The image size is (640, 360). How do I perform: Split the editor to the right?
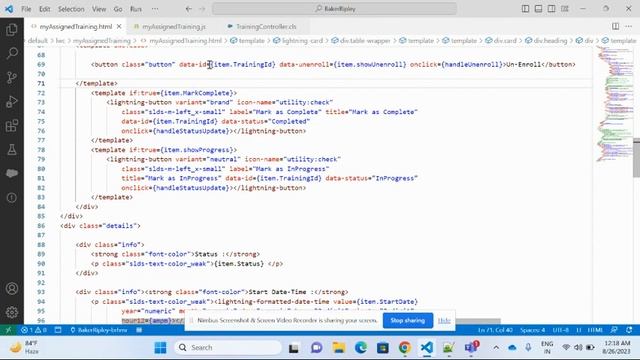tap(616, 26)
